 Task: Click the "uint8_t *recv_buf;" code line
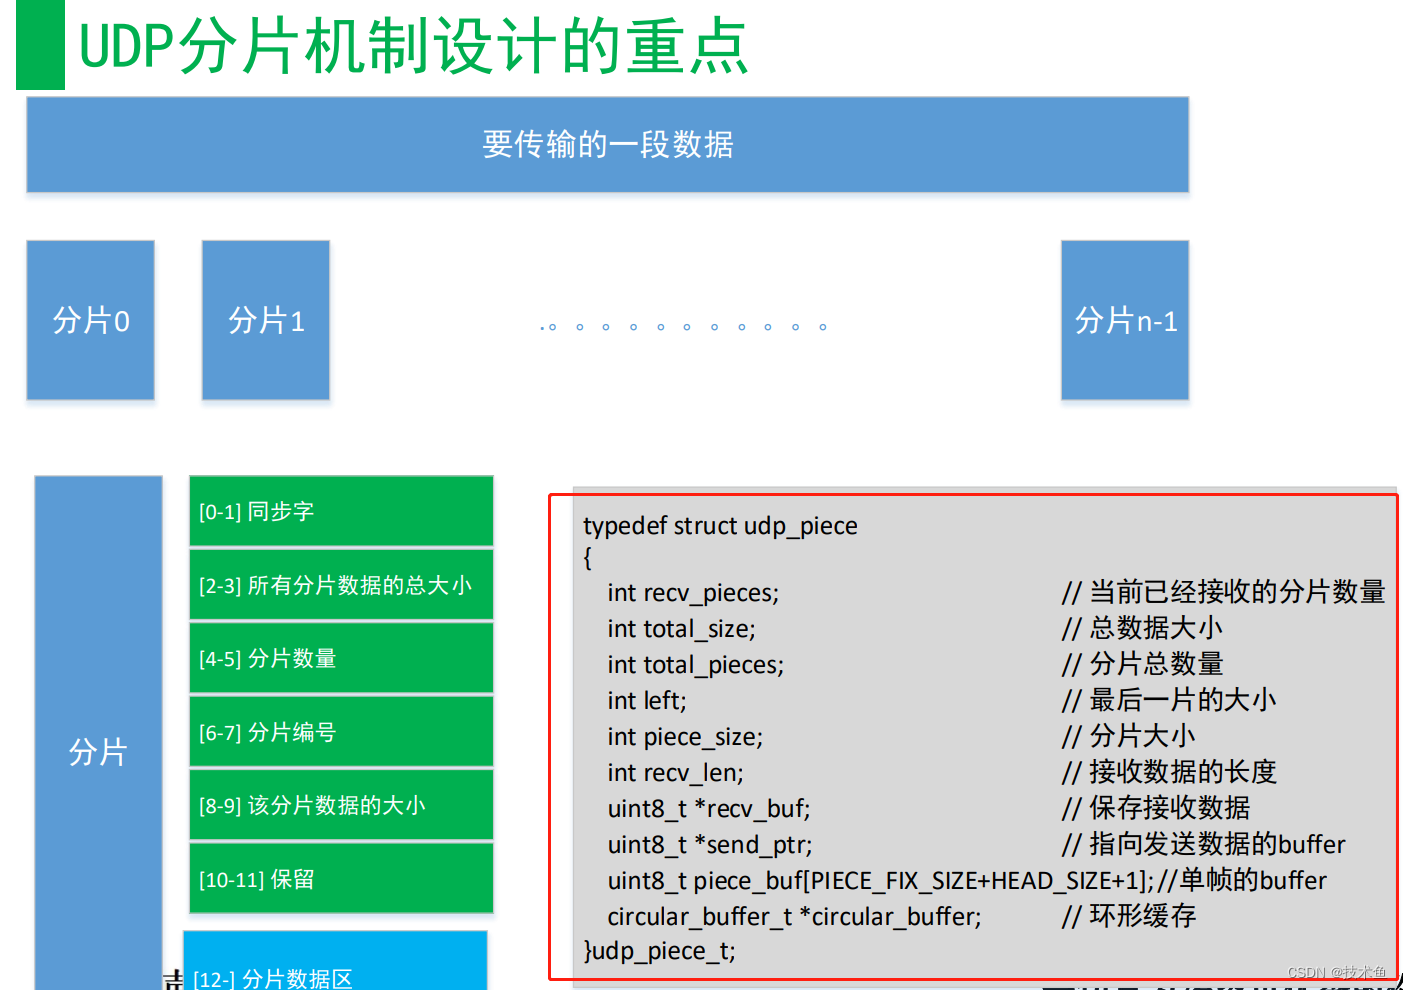[x=709, y=809]
